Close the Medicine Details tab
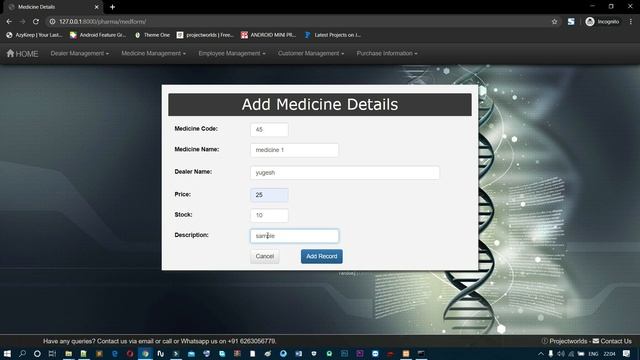 coord(97,7)
